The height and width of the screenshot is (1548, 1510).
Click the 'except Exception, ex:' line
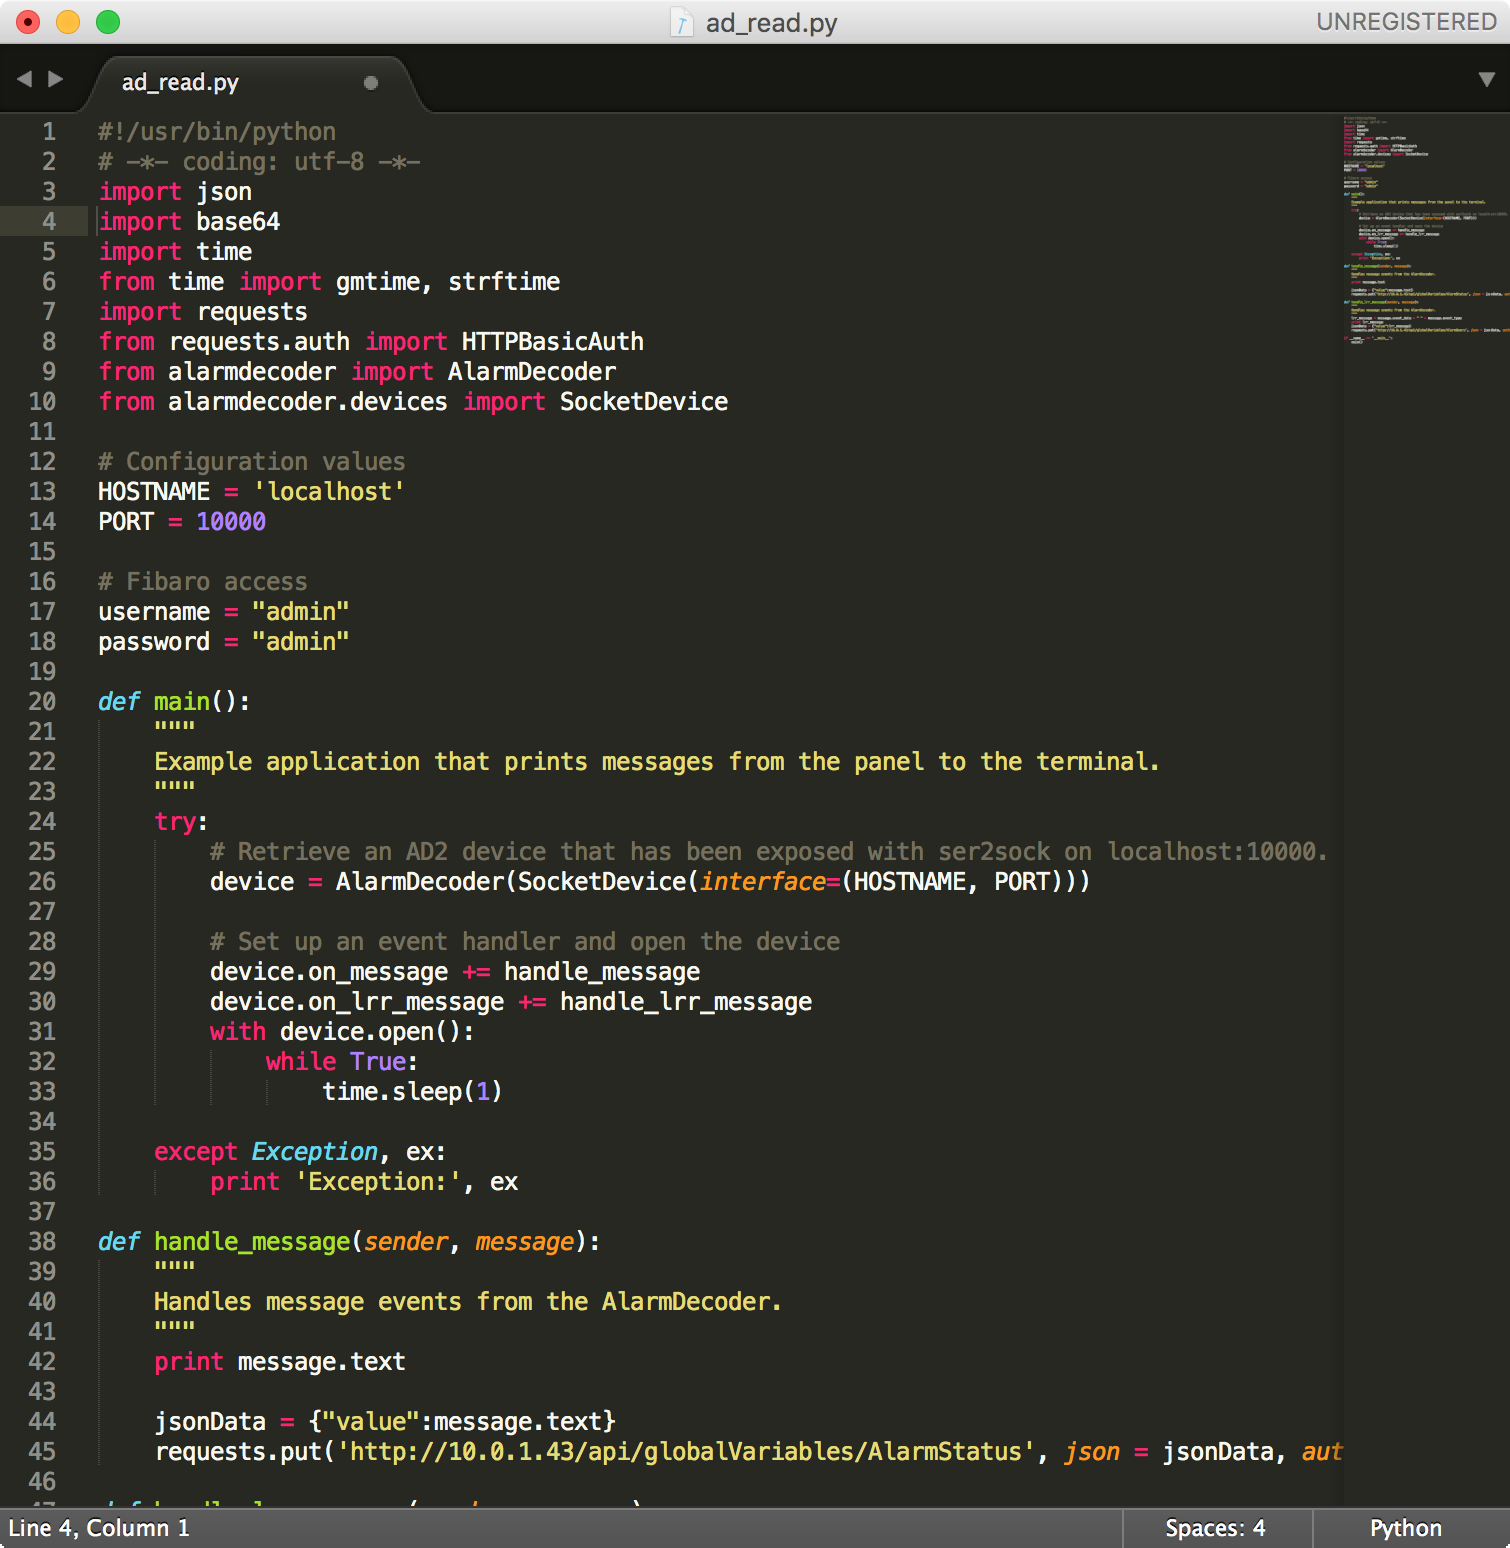pos(300,1152)
